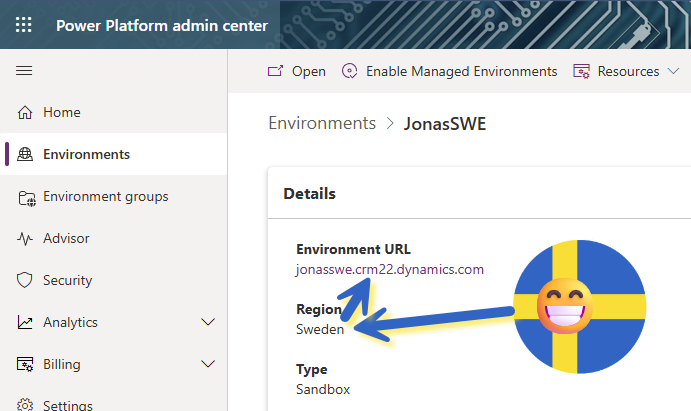Click the Environment groups folder icon
This screenshot has width=691, height=411.
pos(26,198)
